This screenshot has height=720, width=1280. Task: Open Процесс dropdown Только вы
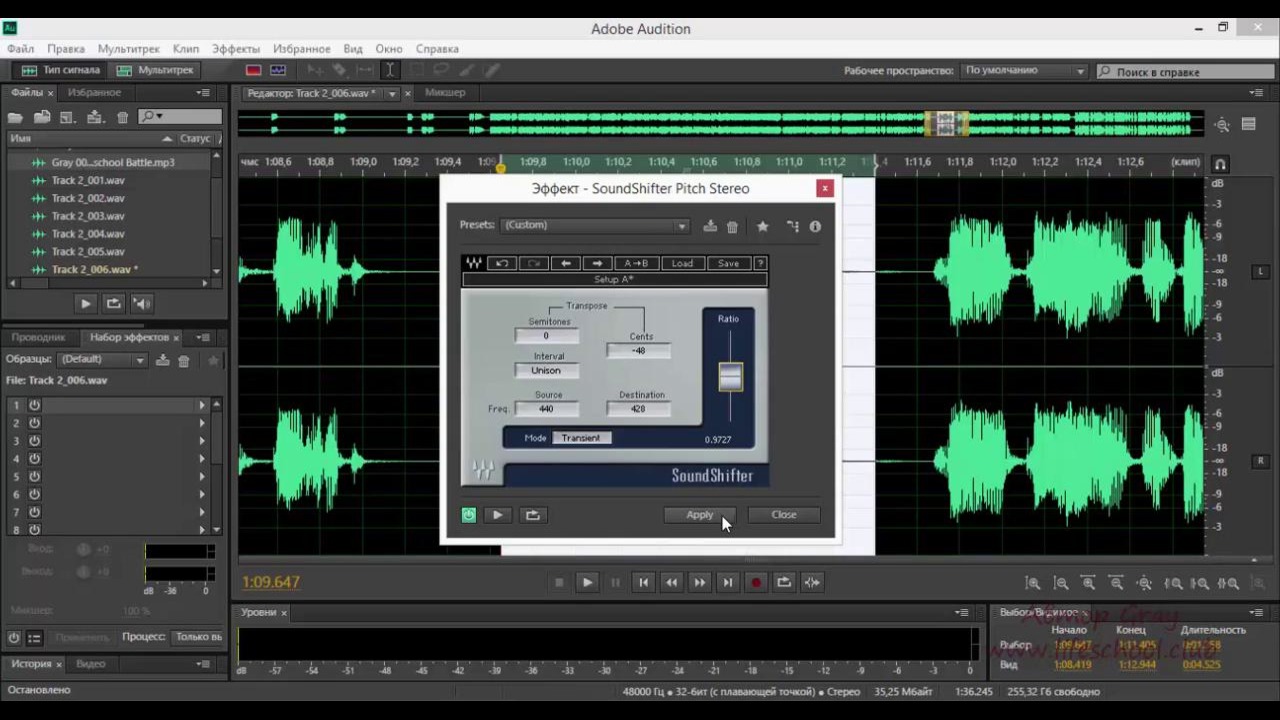[197, 637]
